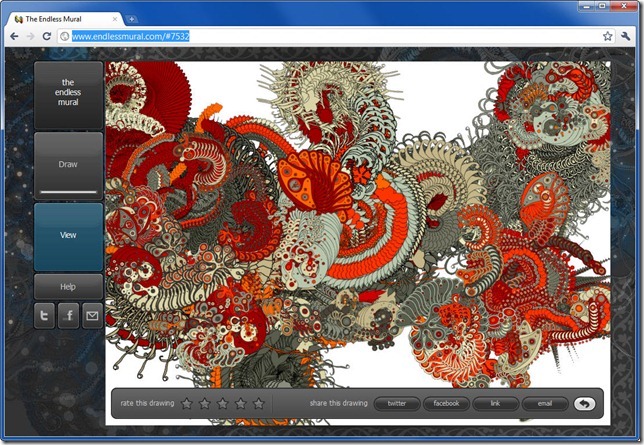
Task: Bookmark this page with the star icon
Action: (607, 36)
